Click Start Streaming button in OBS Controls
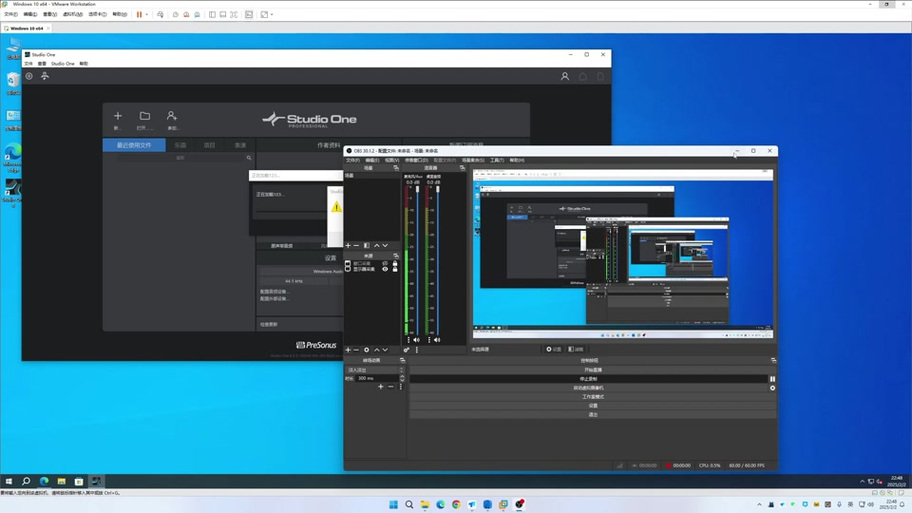The width and height of the screenshot is (912, 513). (x=593, y=370)
